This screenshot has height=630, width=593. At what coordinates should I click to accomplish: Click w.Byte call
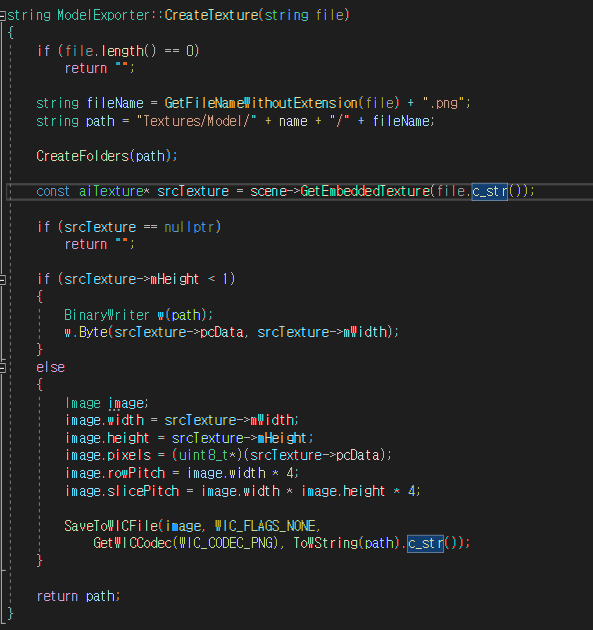[x=86, y=332]
